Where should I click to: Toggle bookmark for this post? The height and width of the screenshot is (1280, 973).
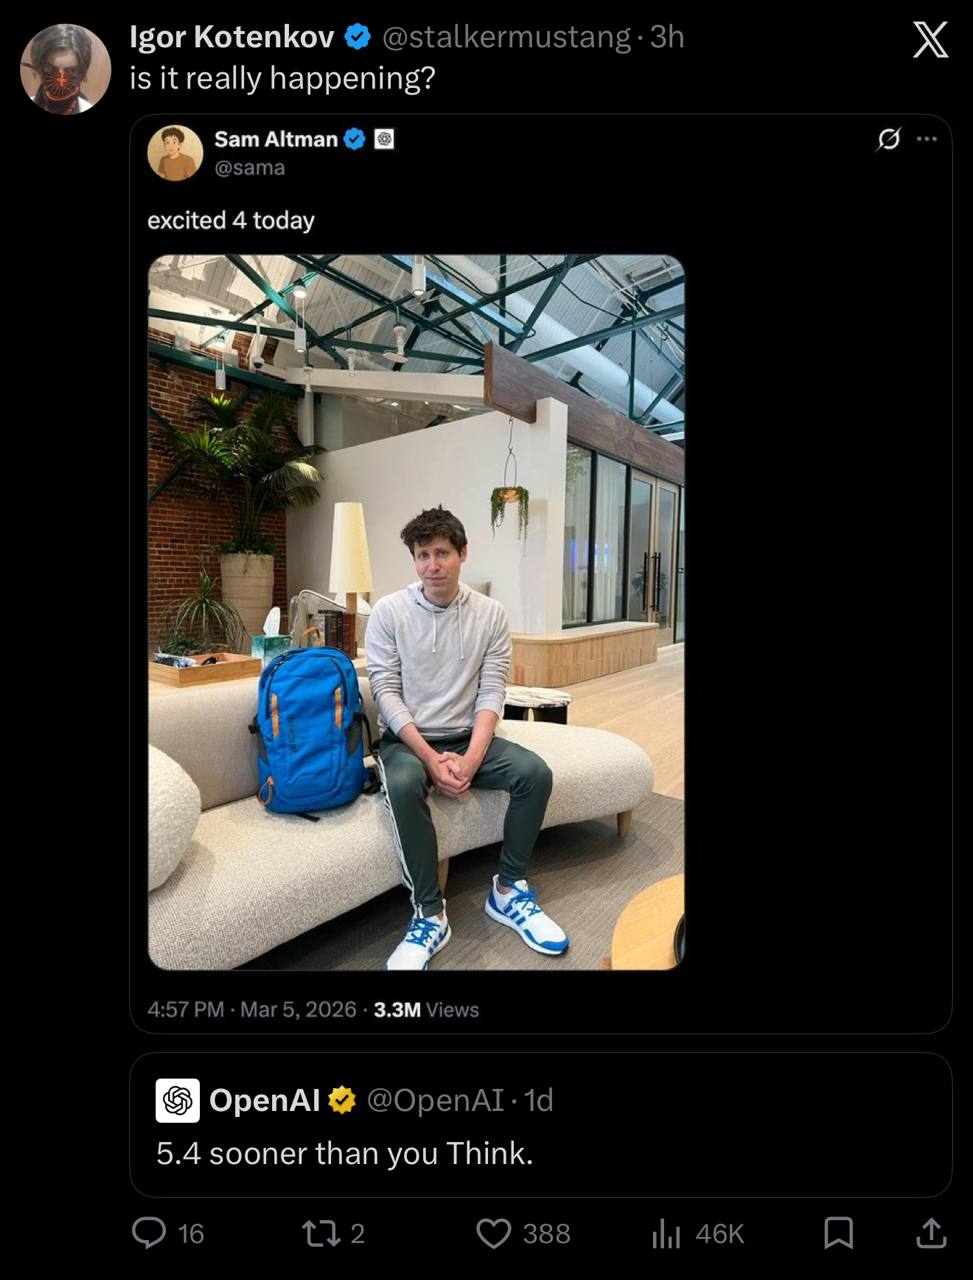[x=838, y=1233]
